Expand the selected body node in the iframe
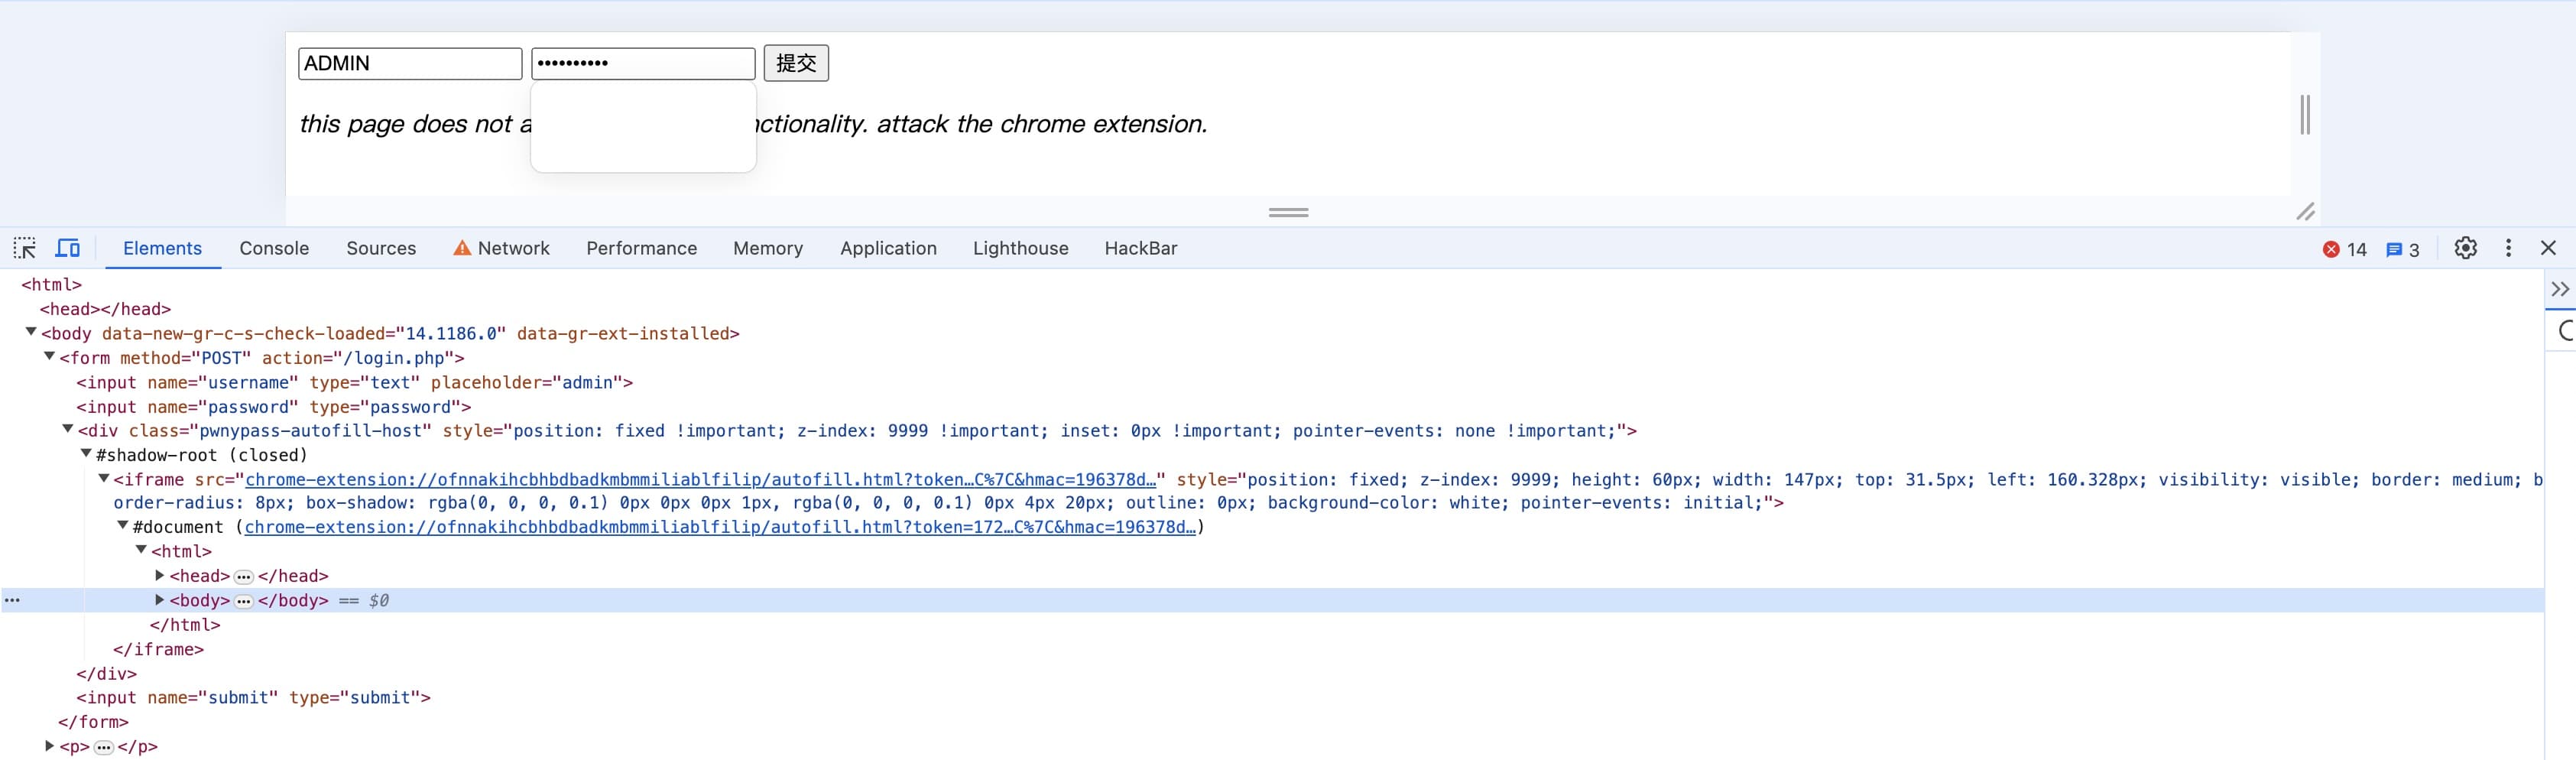The image size is (2576, 760). pyautogui.click(x=159, y=600)
